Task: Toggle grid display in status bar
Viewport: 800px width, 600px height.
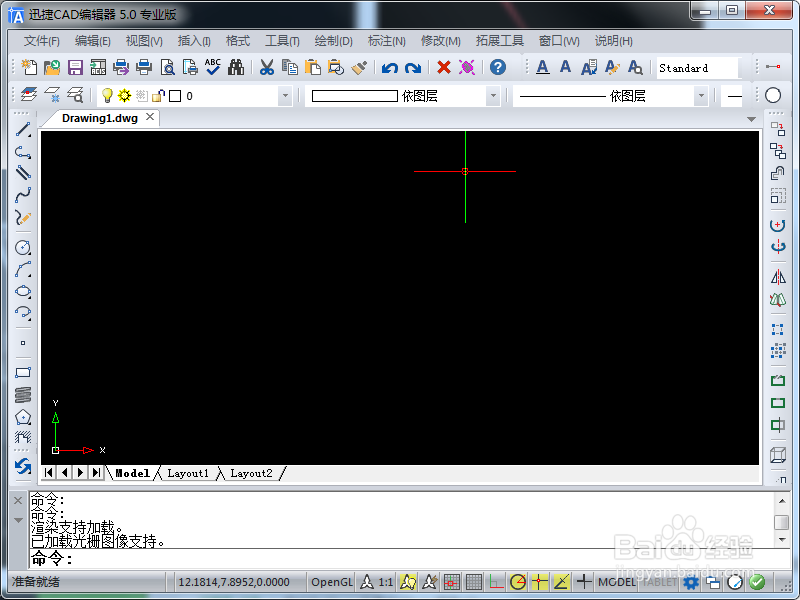Action: [474, 582]
